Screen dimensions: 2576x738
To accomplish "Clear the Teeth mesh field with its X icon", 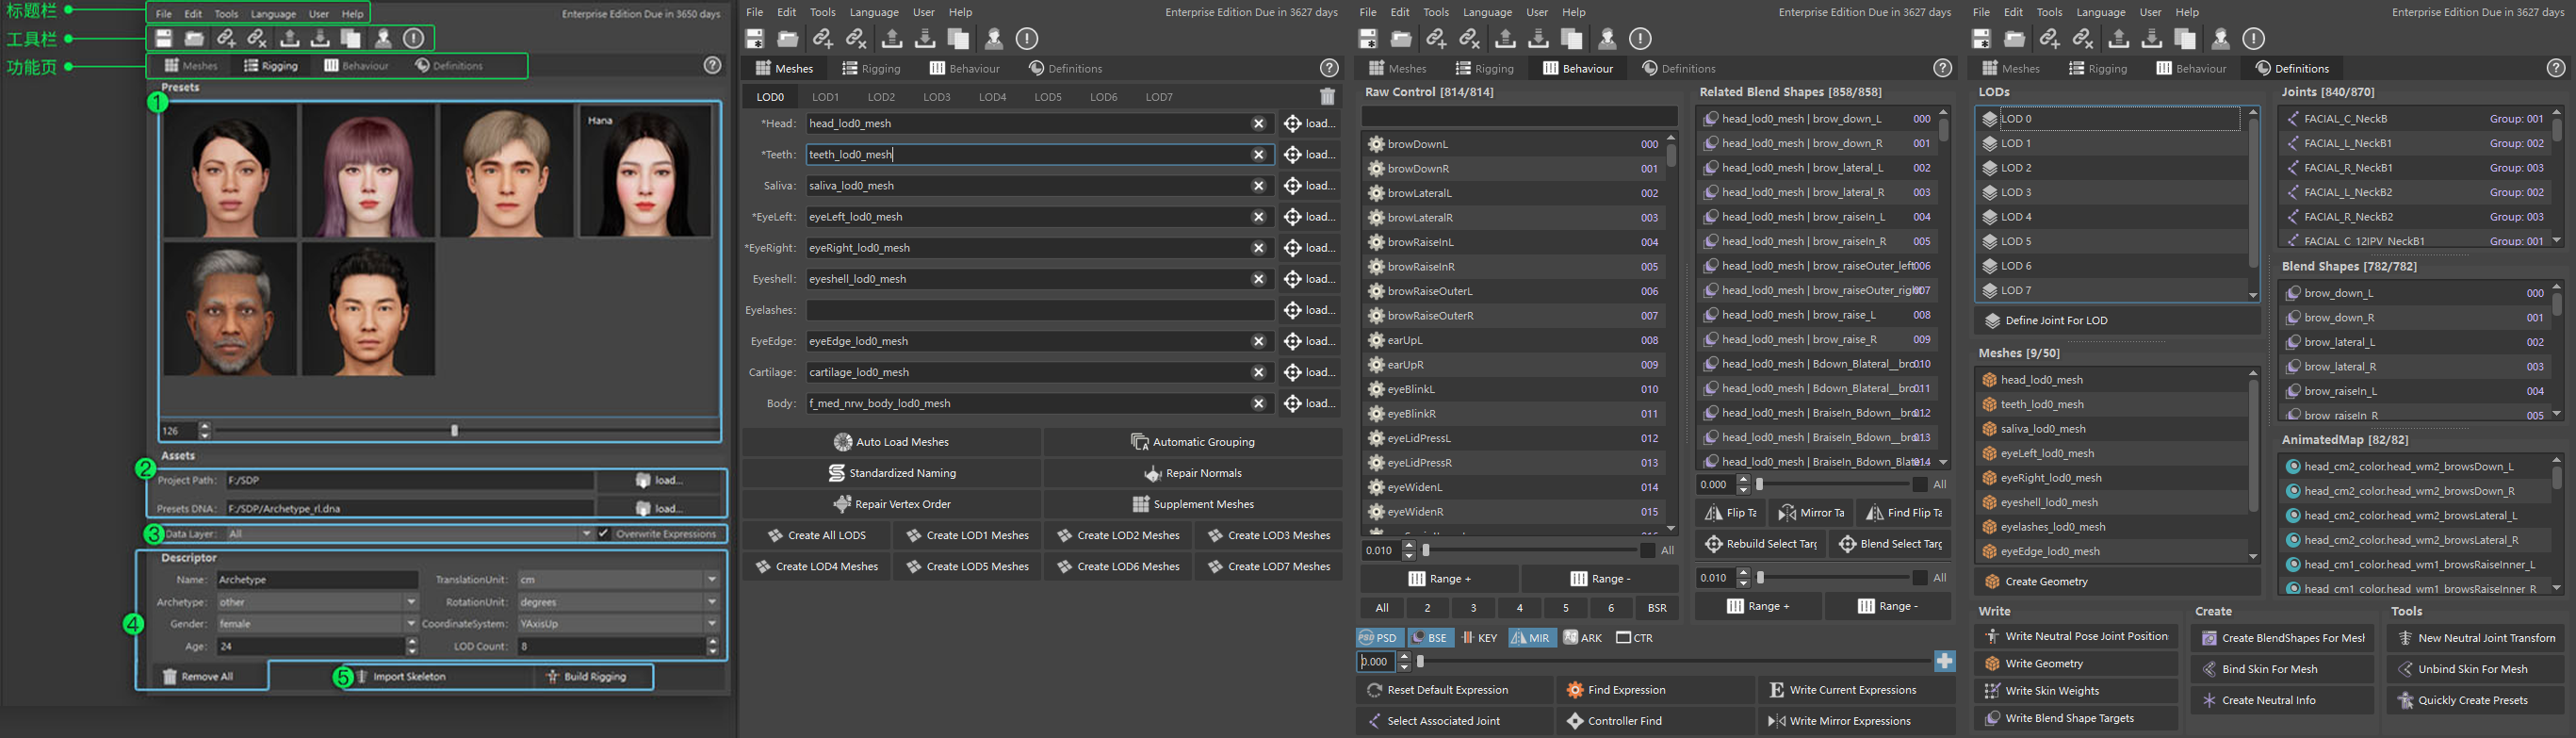I will click(x=1258, y=155).
